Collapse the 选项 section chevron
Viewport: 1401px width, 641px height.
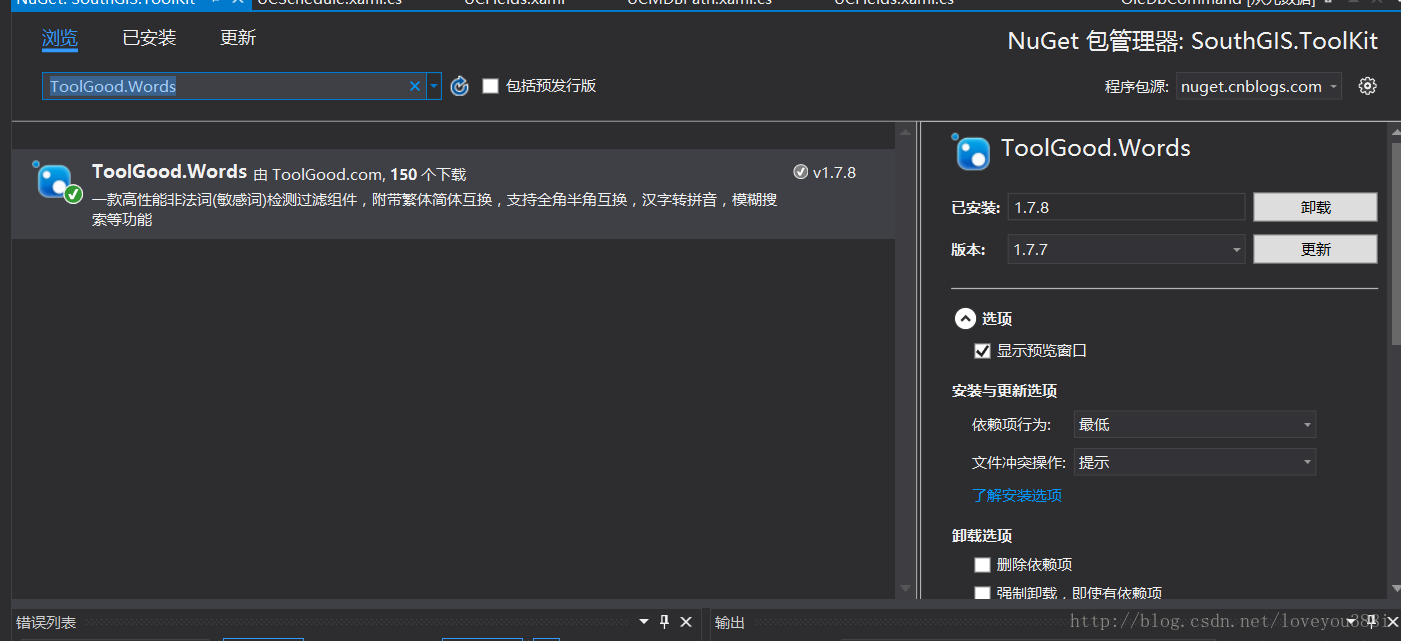point(965,318)
